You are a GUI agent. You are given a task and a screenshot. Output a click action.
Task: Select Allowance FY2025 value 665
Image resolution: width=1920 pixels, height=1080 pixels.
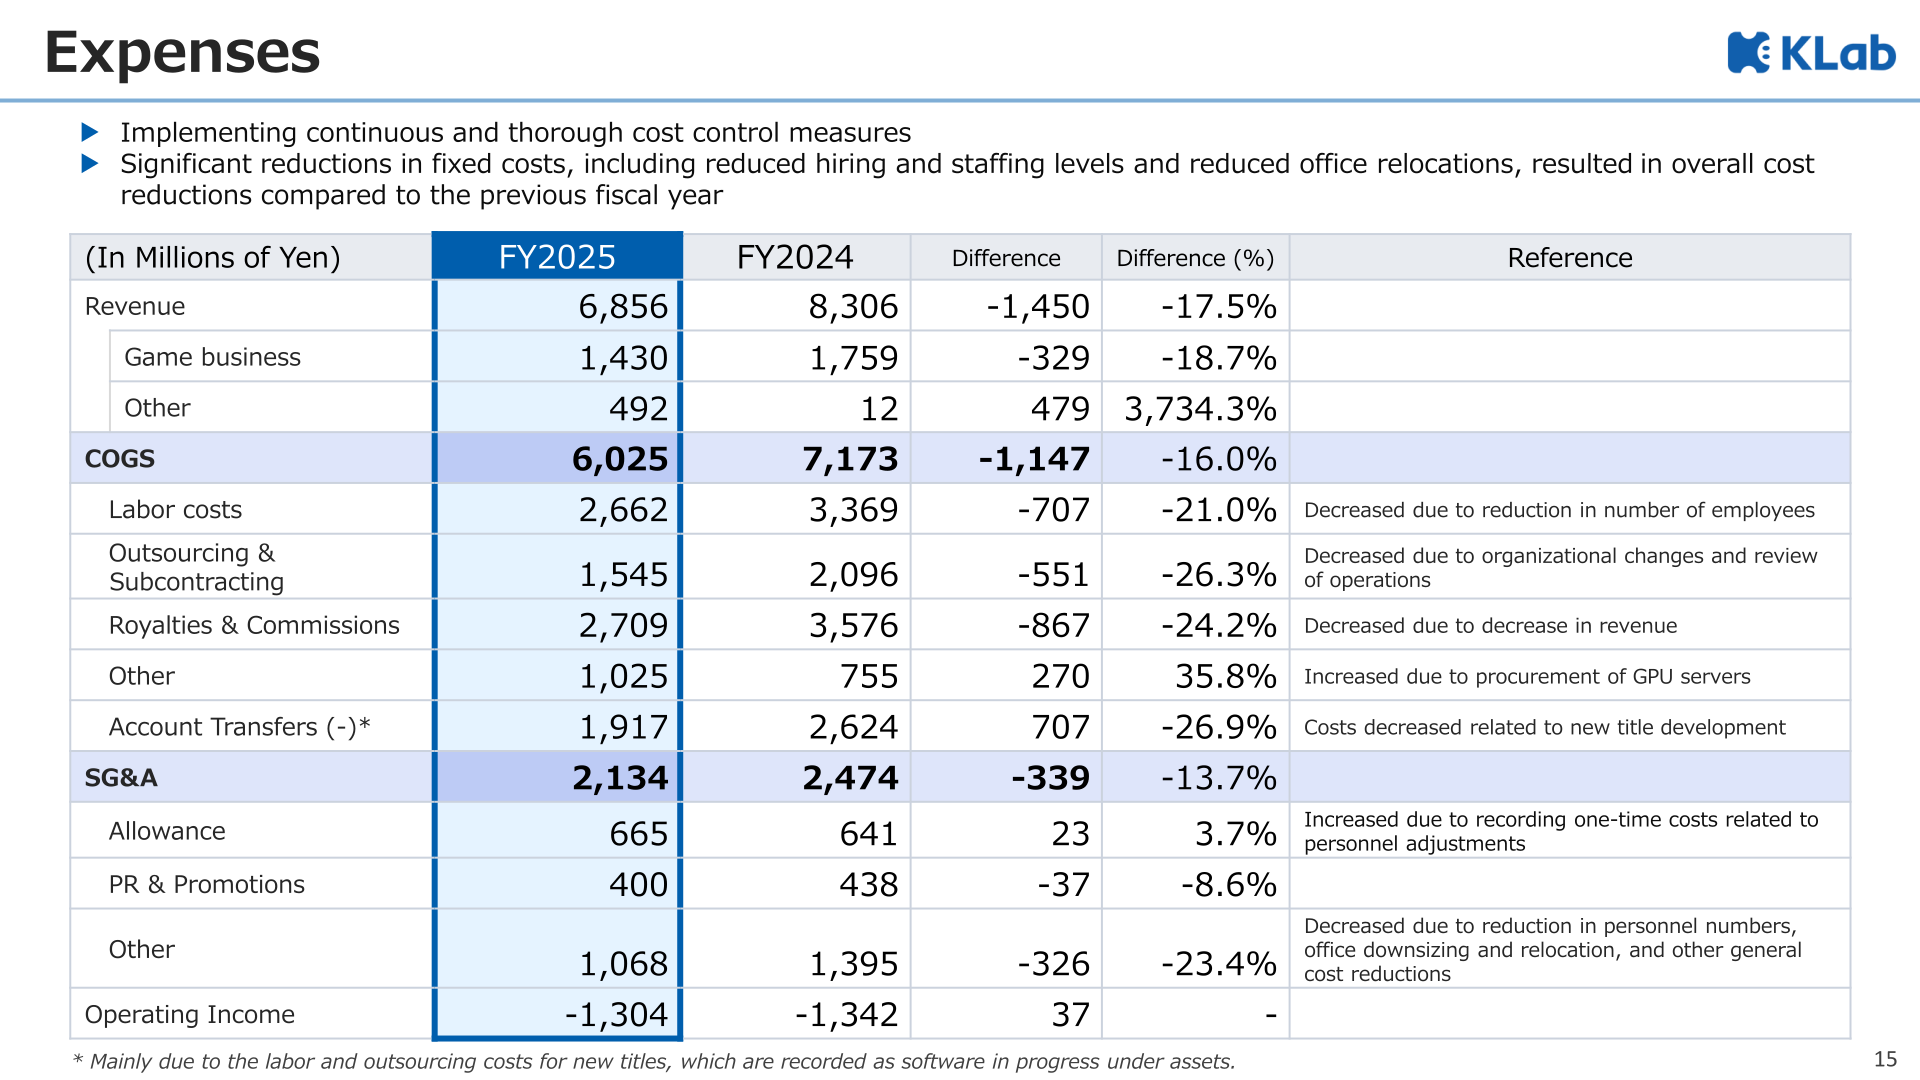tap(638, 833)
